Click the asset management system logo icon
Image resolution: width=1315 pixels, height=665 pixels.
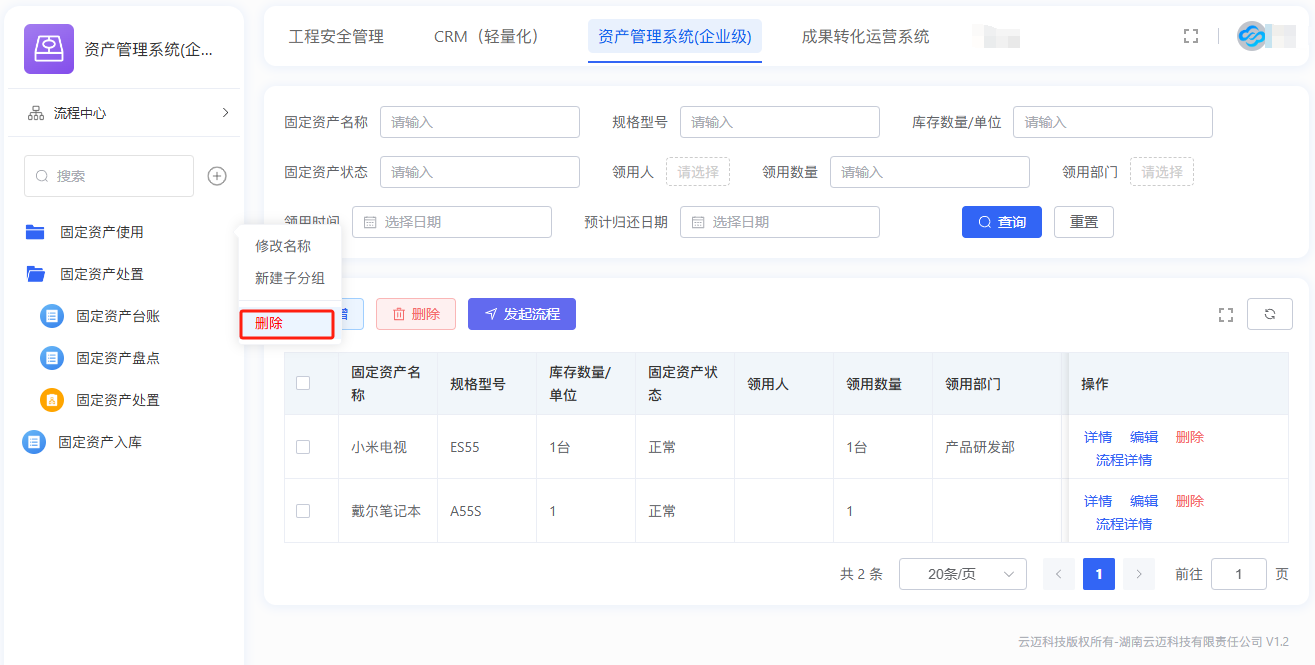click(x=49, y=49)
